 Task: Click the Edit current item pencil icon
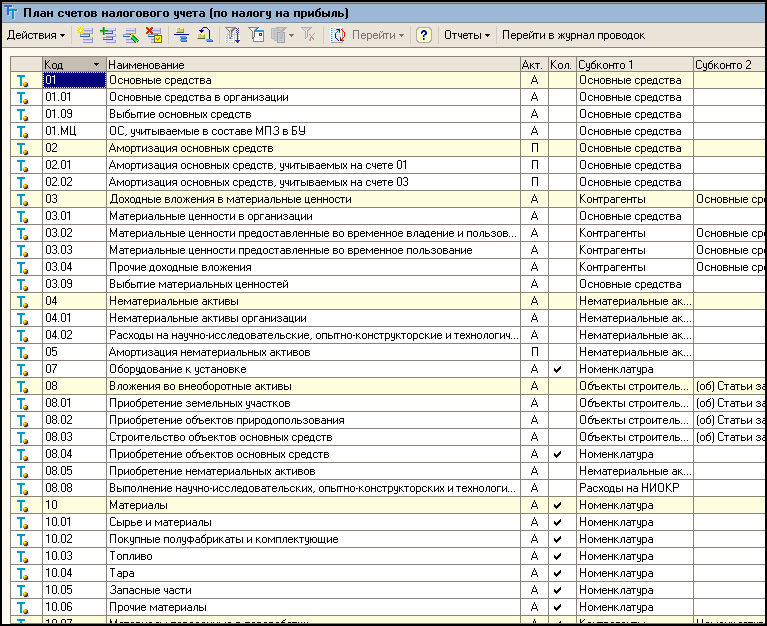point(131,35)
